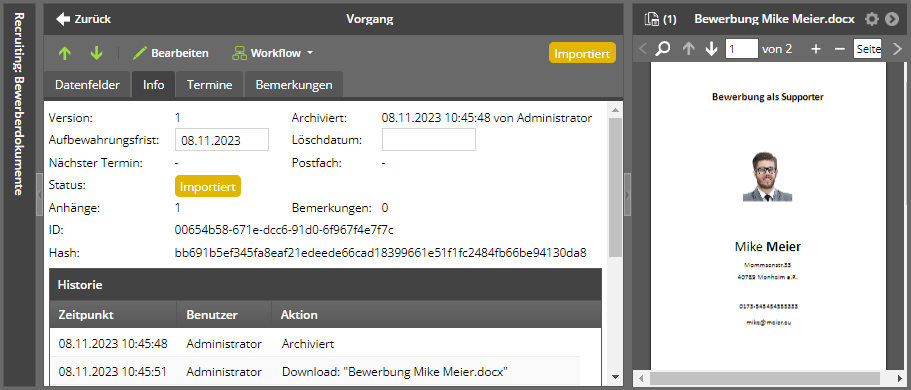This screenshot has width=911, height=390.
Task: Open the Seite zoom mode dropdown
Action: pyautogui.click(x=867, y=49)
